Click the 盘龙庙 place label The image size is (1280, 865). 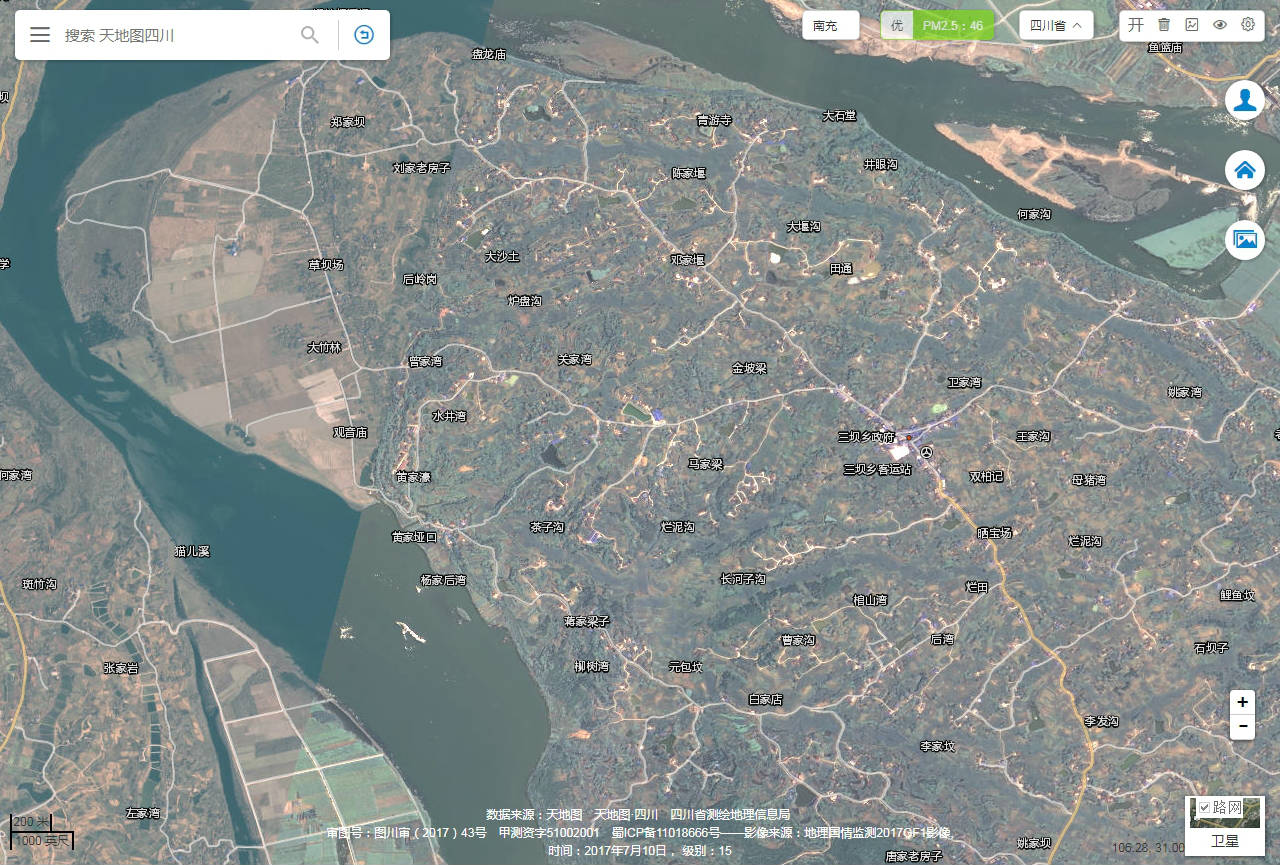coord(489,54)
